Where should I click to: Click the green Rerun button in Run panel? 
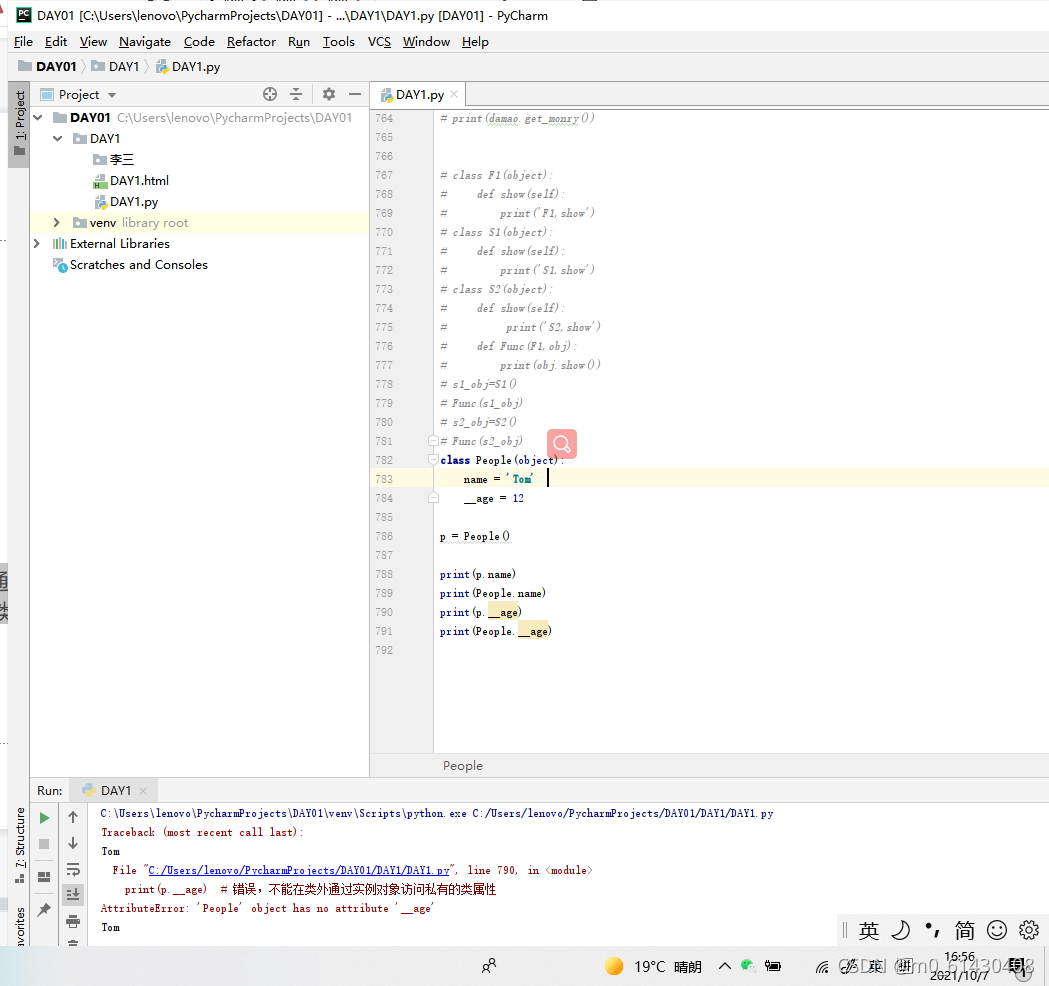44,817
